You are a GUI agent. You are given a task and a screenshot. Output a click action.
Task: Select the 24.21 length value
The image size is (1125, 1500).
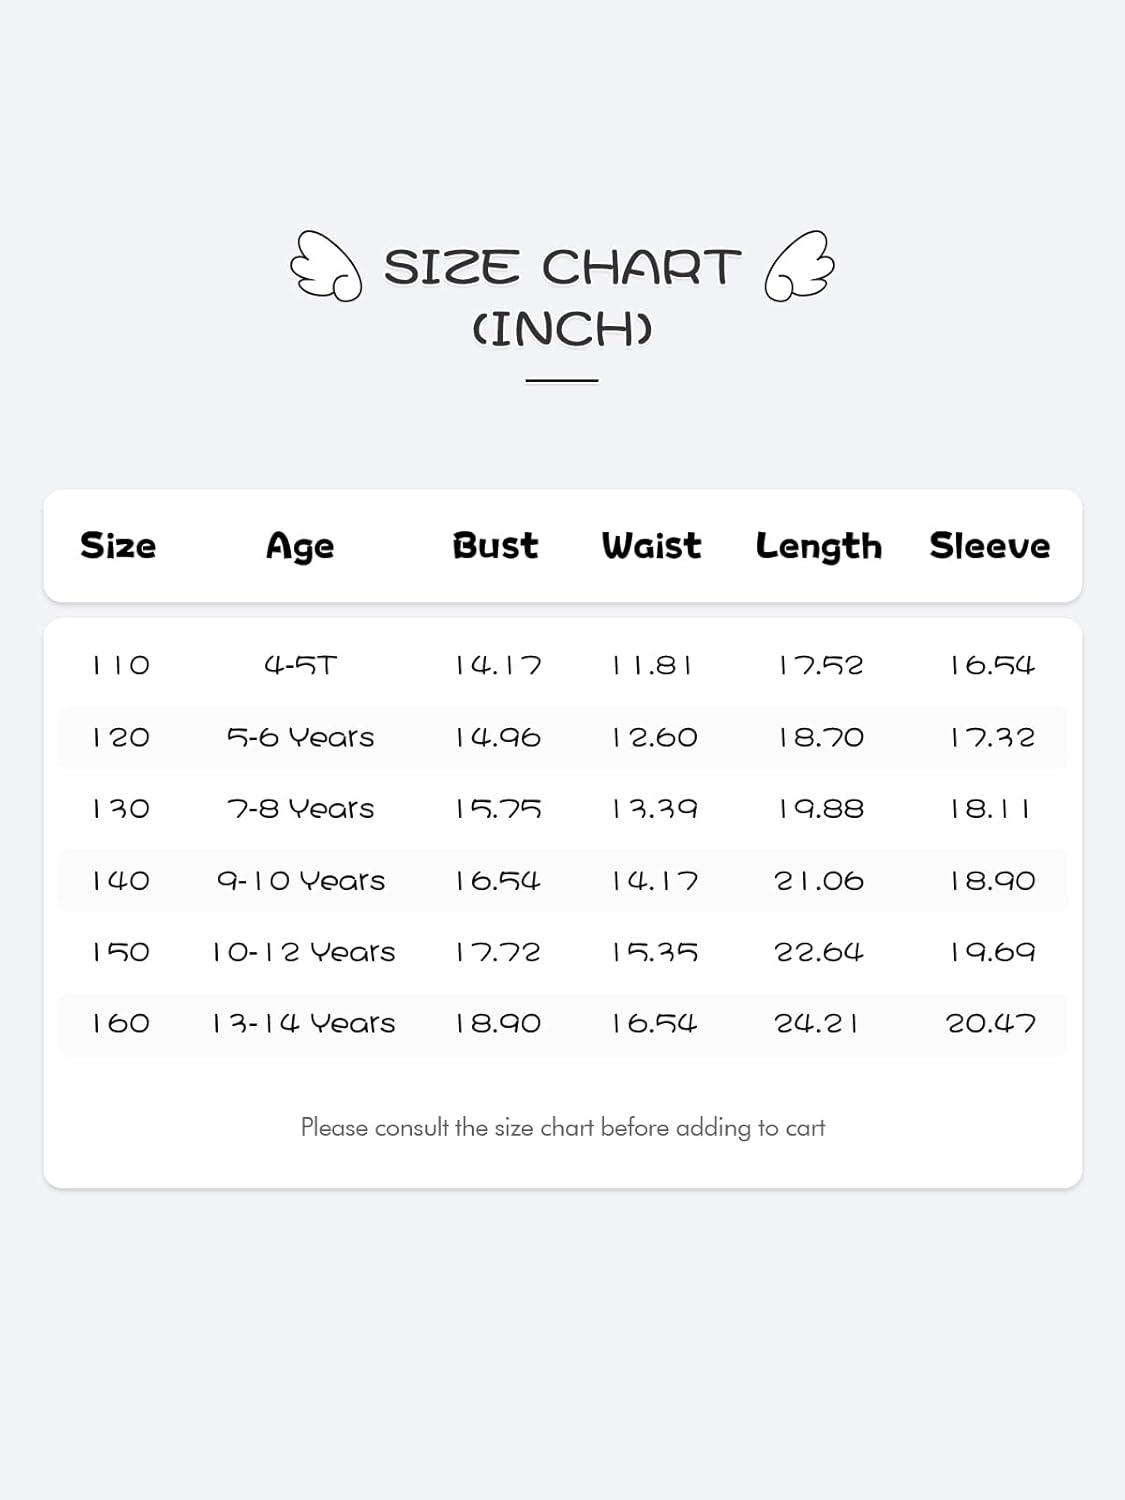coord(817,1024)
